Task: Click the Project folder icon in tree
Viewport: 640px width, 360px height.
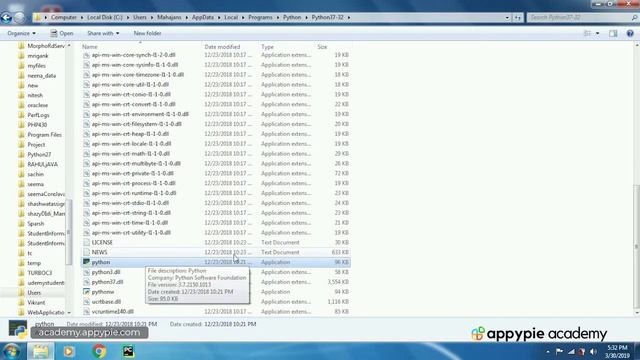Action: (x=22, y=144)
